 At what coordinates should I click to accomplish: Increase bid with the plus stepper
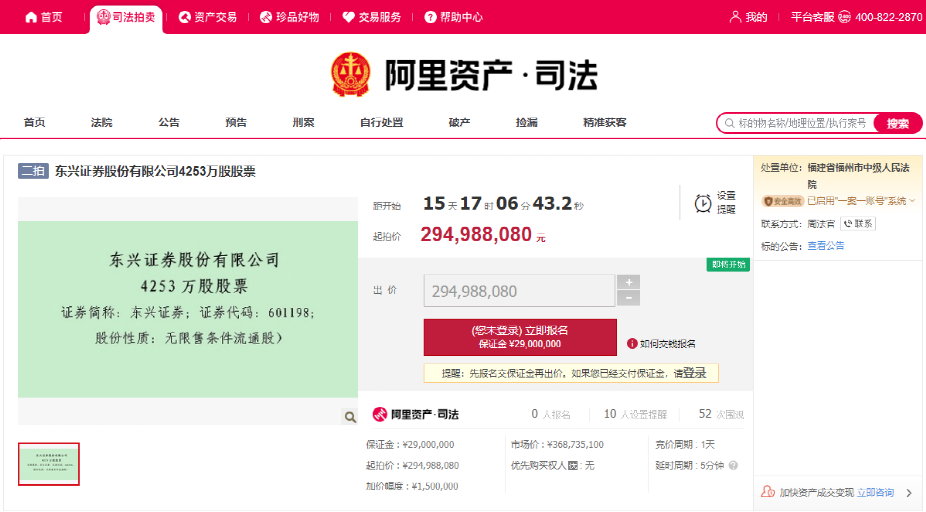tap(628, 283)
